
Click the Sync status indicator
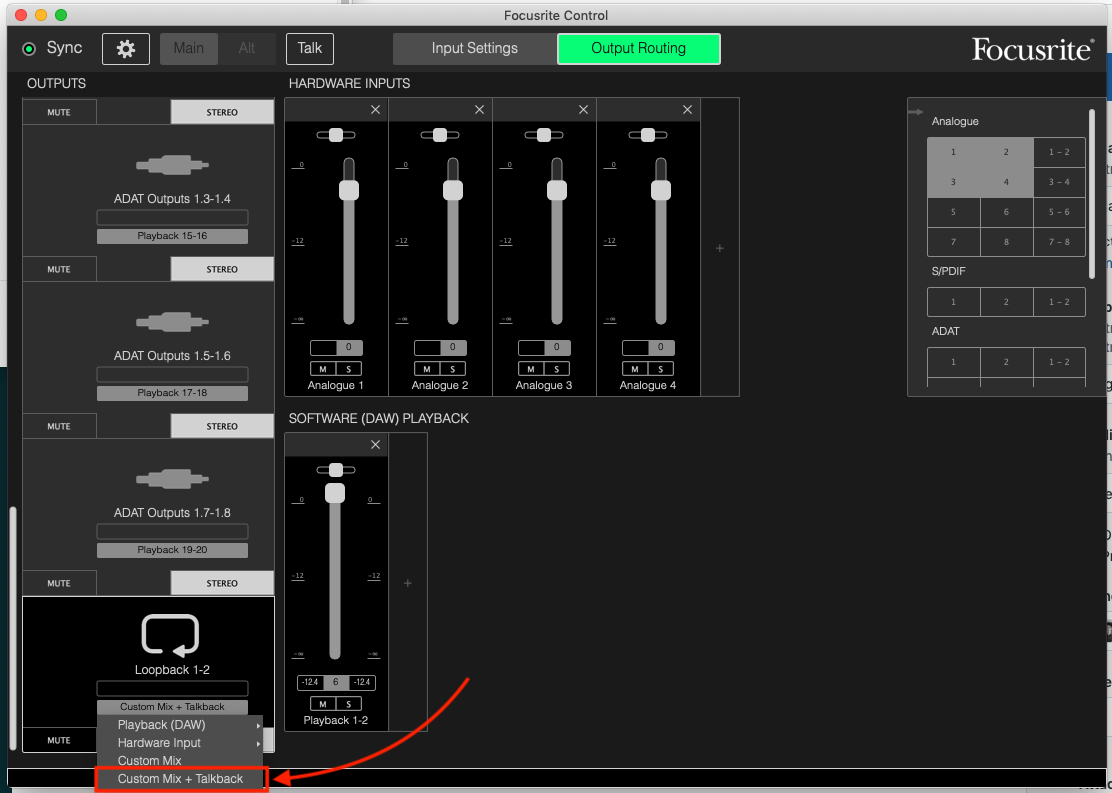(29, 49)
